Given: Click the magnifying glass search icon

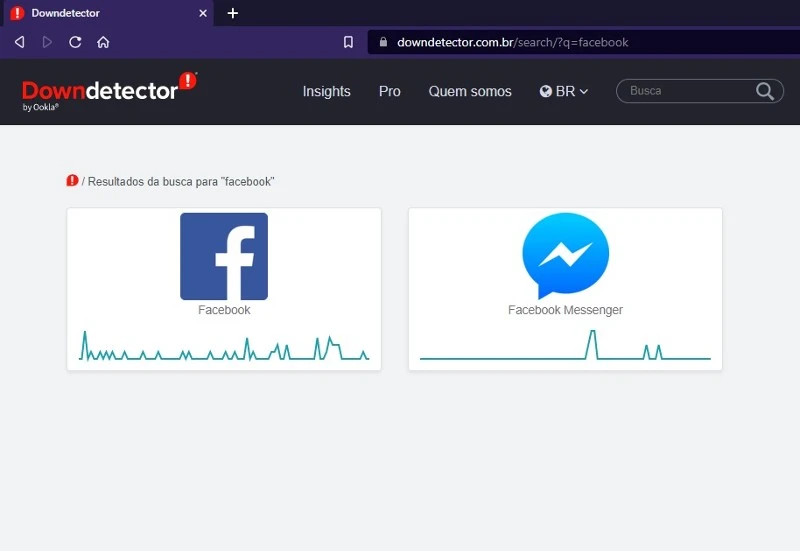Looking at the screenshot, I should (x=765, y=91).
